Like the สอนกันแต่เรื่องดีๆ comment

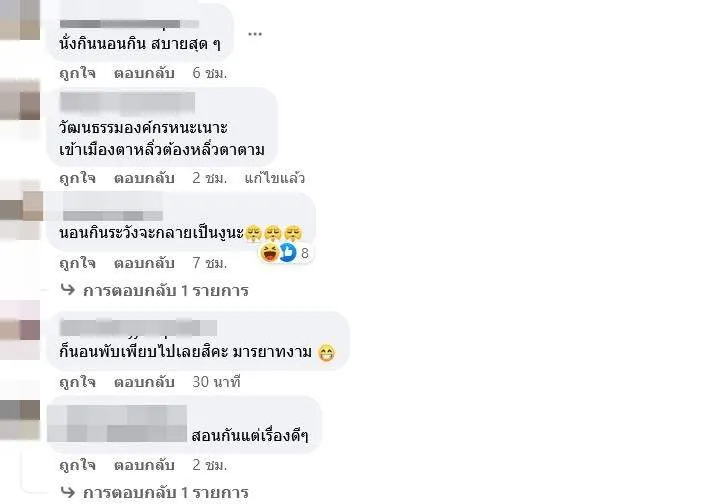78,465
